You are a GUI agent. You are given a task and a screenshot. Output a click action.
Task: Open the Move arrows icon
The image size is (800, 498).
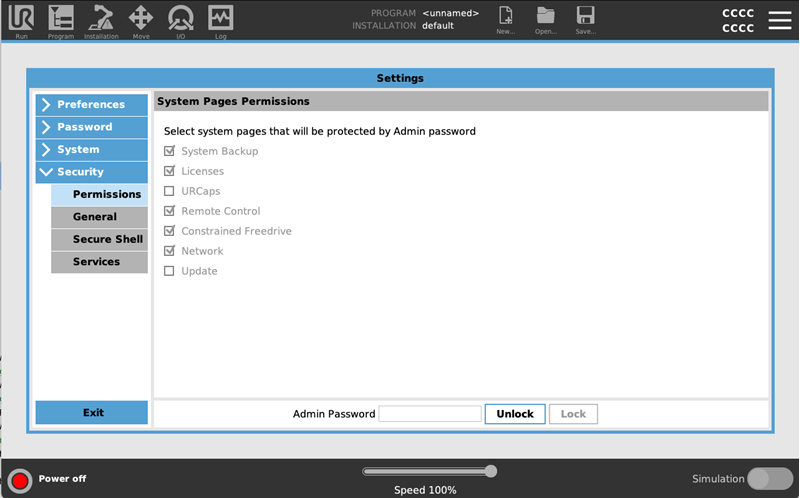pos(141,18)
